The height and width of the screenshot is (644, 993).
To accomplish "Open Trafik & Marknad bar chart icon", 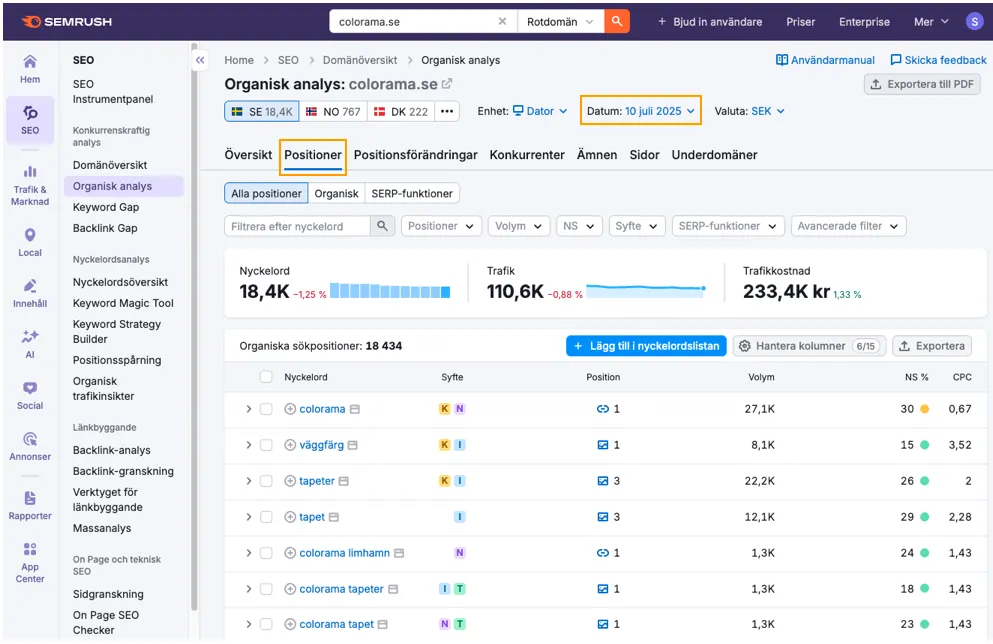I will 30,172.
